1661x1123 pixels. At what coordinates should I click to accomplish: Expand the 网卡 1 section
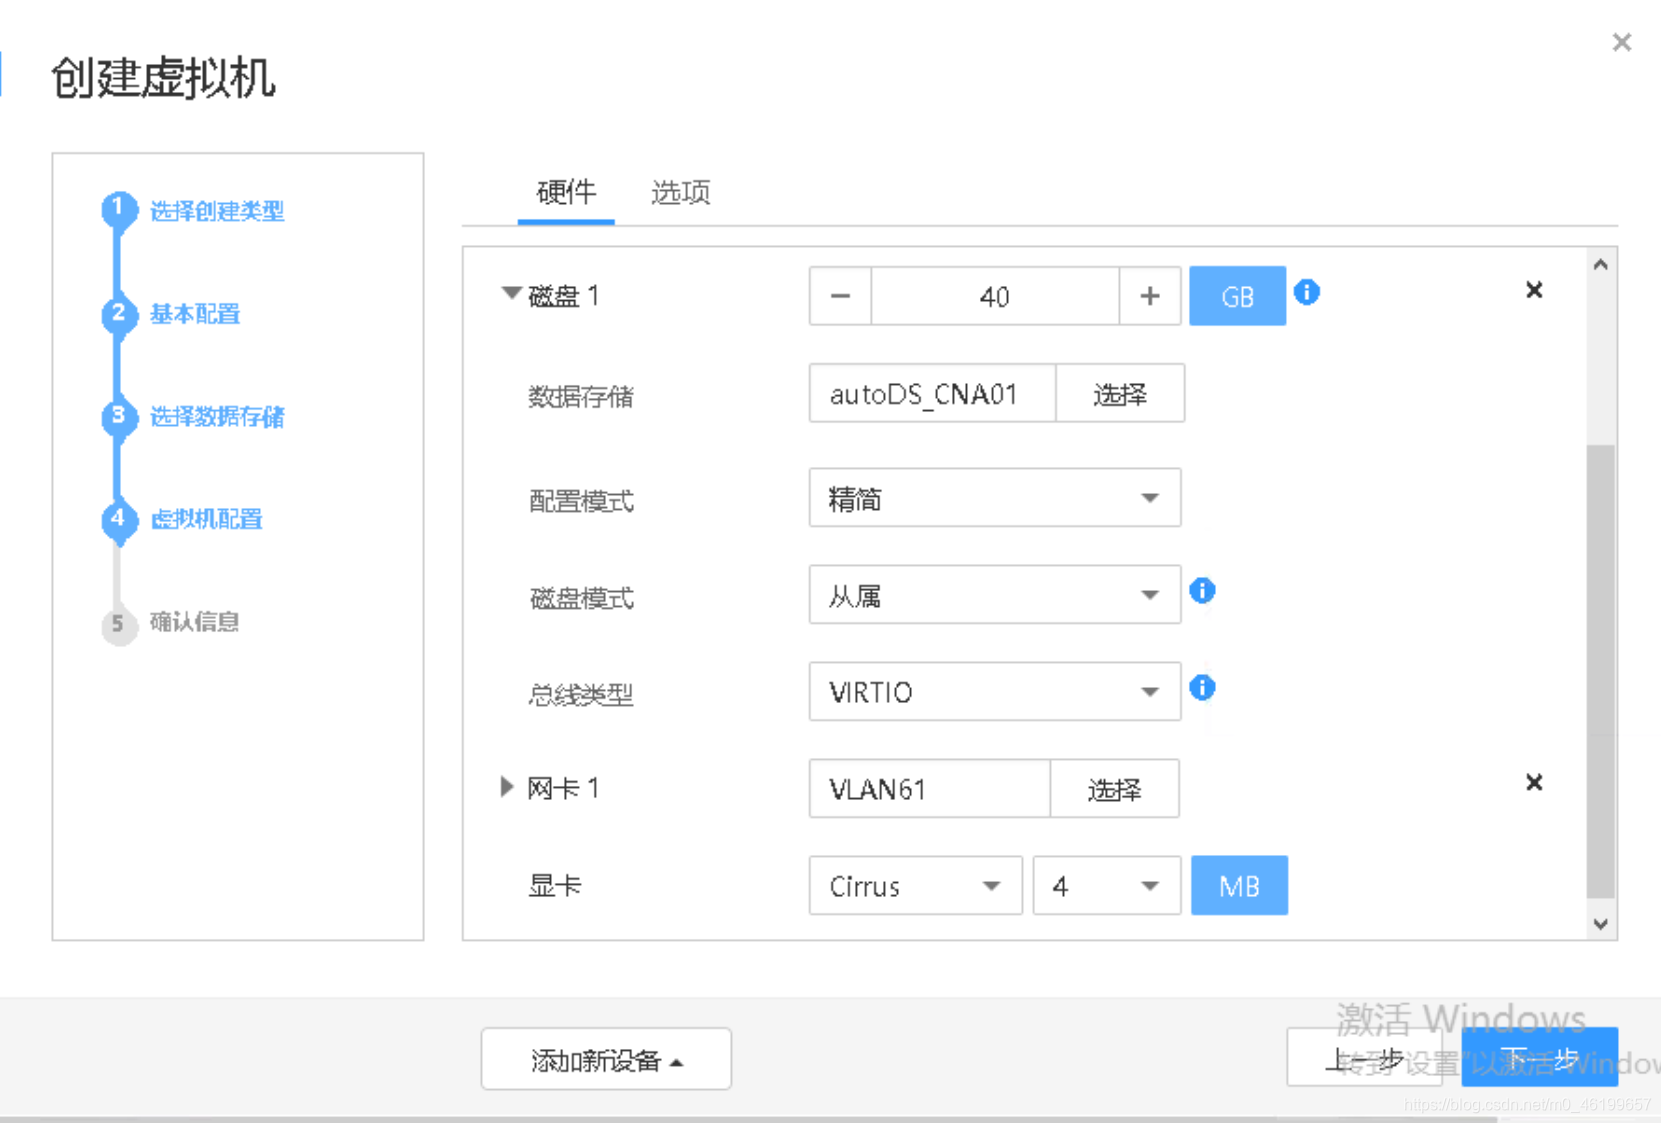coord(507,787)
